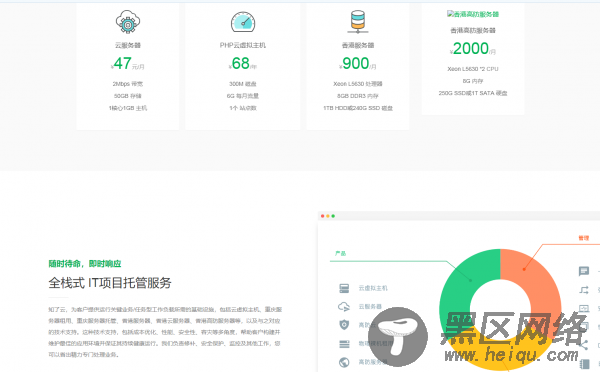The width and height of the screenshot is (600, 372).
Task: Click the 2Mbps 带宽 spec line
Action: coord(128,84)
